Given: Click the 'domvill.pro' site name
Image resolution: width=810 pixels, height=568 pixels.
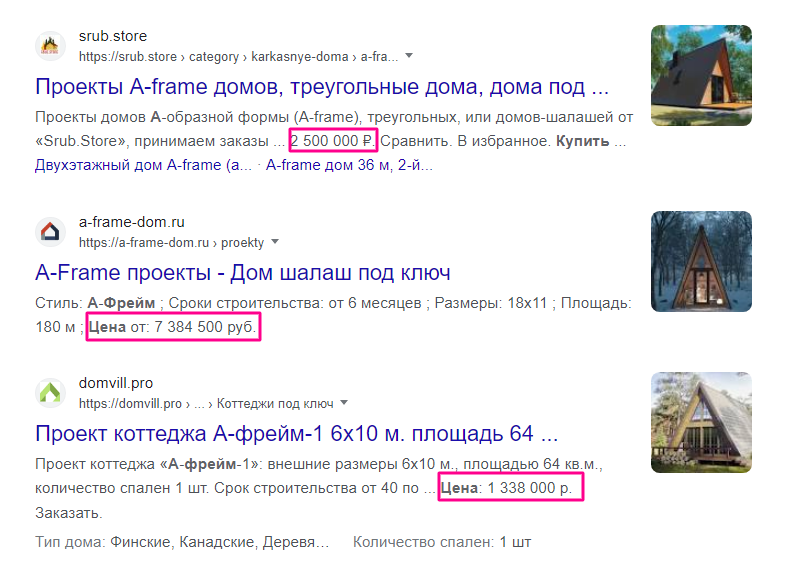Looking at the screenshot, I should click(116, 383).
